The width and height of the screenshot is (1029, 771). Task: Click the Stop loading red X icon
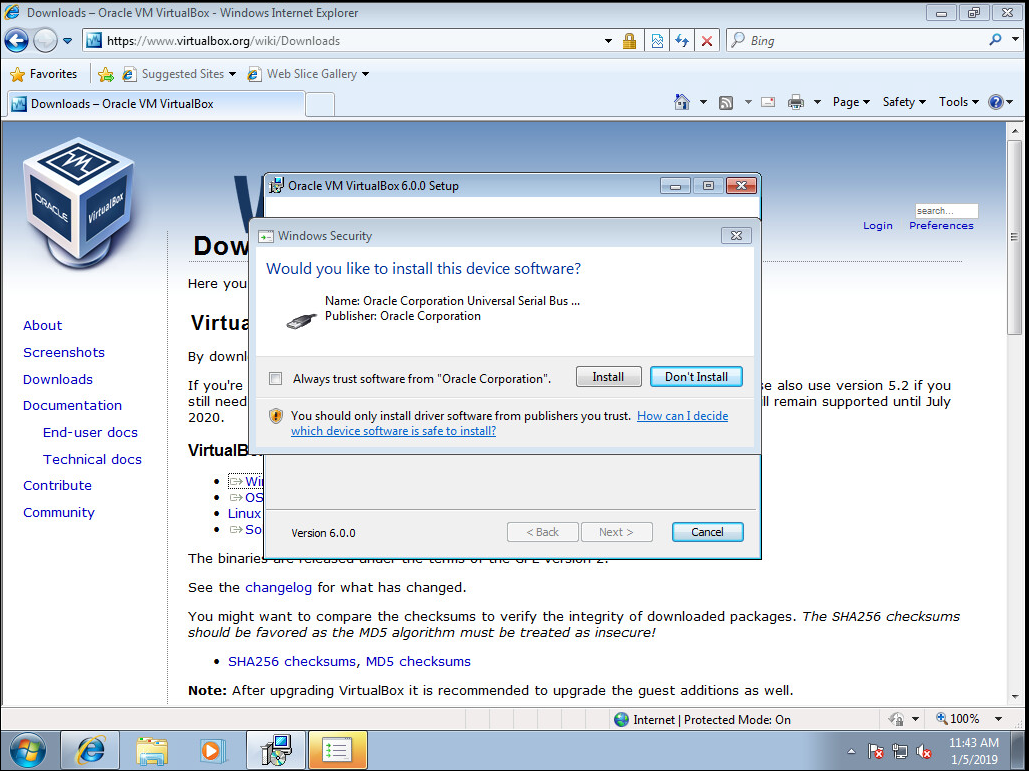(707, 41)
